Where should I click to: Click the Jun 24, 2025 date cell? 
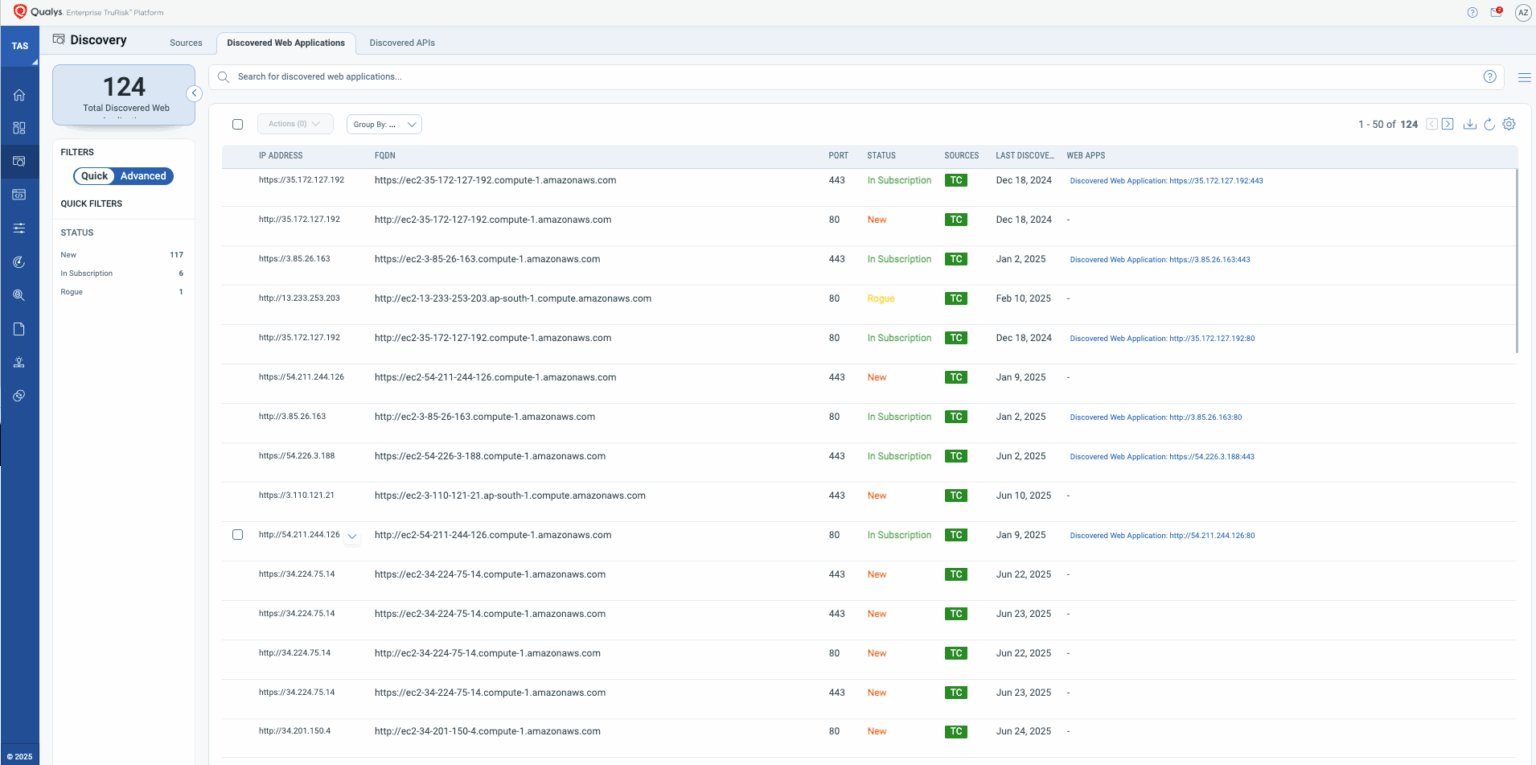[x=1023, y=731]
